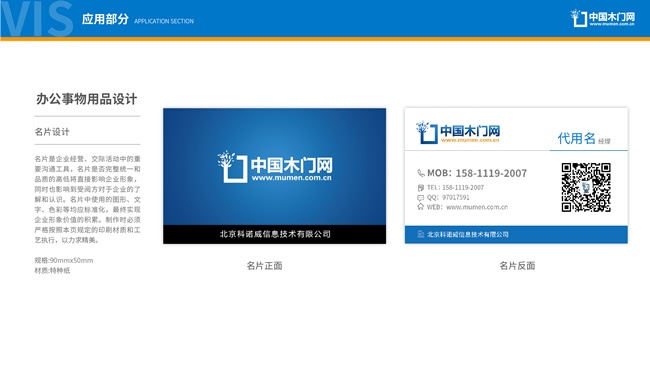Click the phone icon beside MOB
Image resolution: width=650 pixels, height=365 pixels.
[420, 173]
